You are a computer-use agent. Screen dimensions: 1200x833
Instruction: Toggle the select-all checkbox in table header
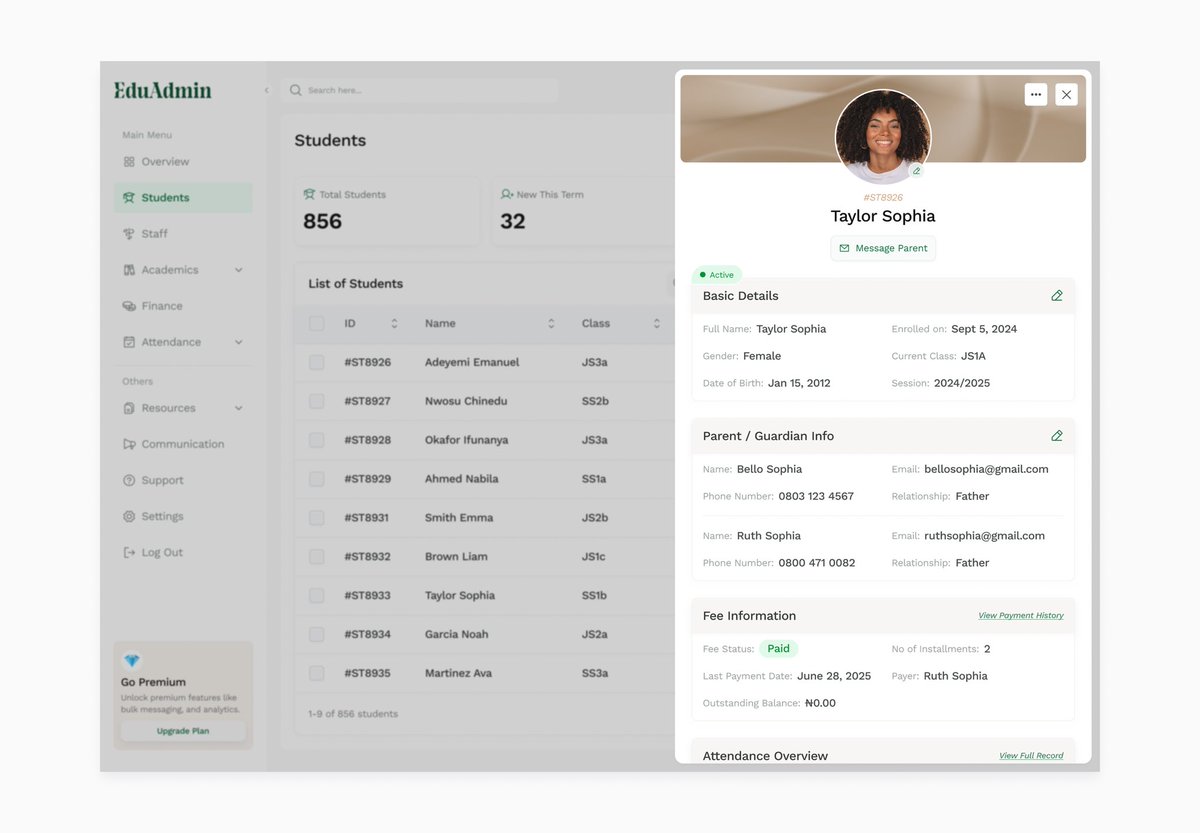(316, 323)
